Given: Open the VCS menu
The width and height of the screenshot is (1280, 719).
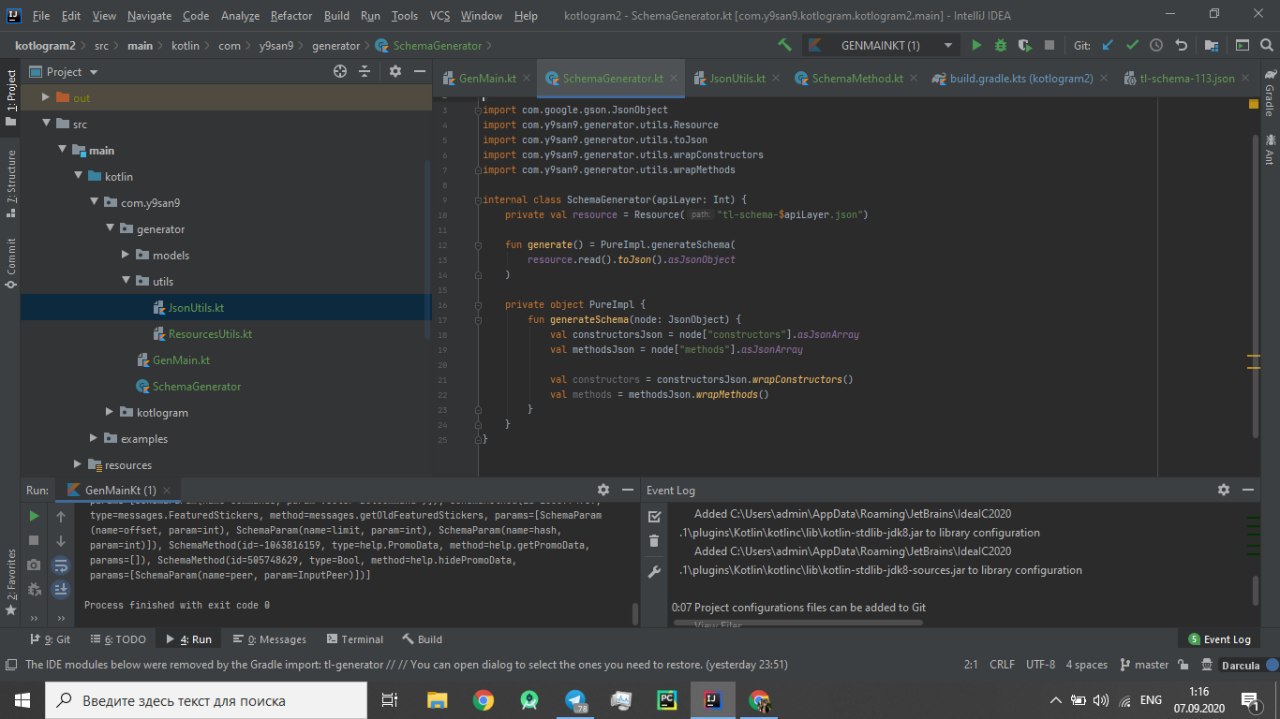Looking at the screenshot, I should (440, 16).
